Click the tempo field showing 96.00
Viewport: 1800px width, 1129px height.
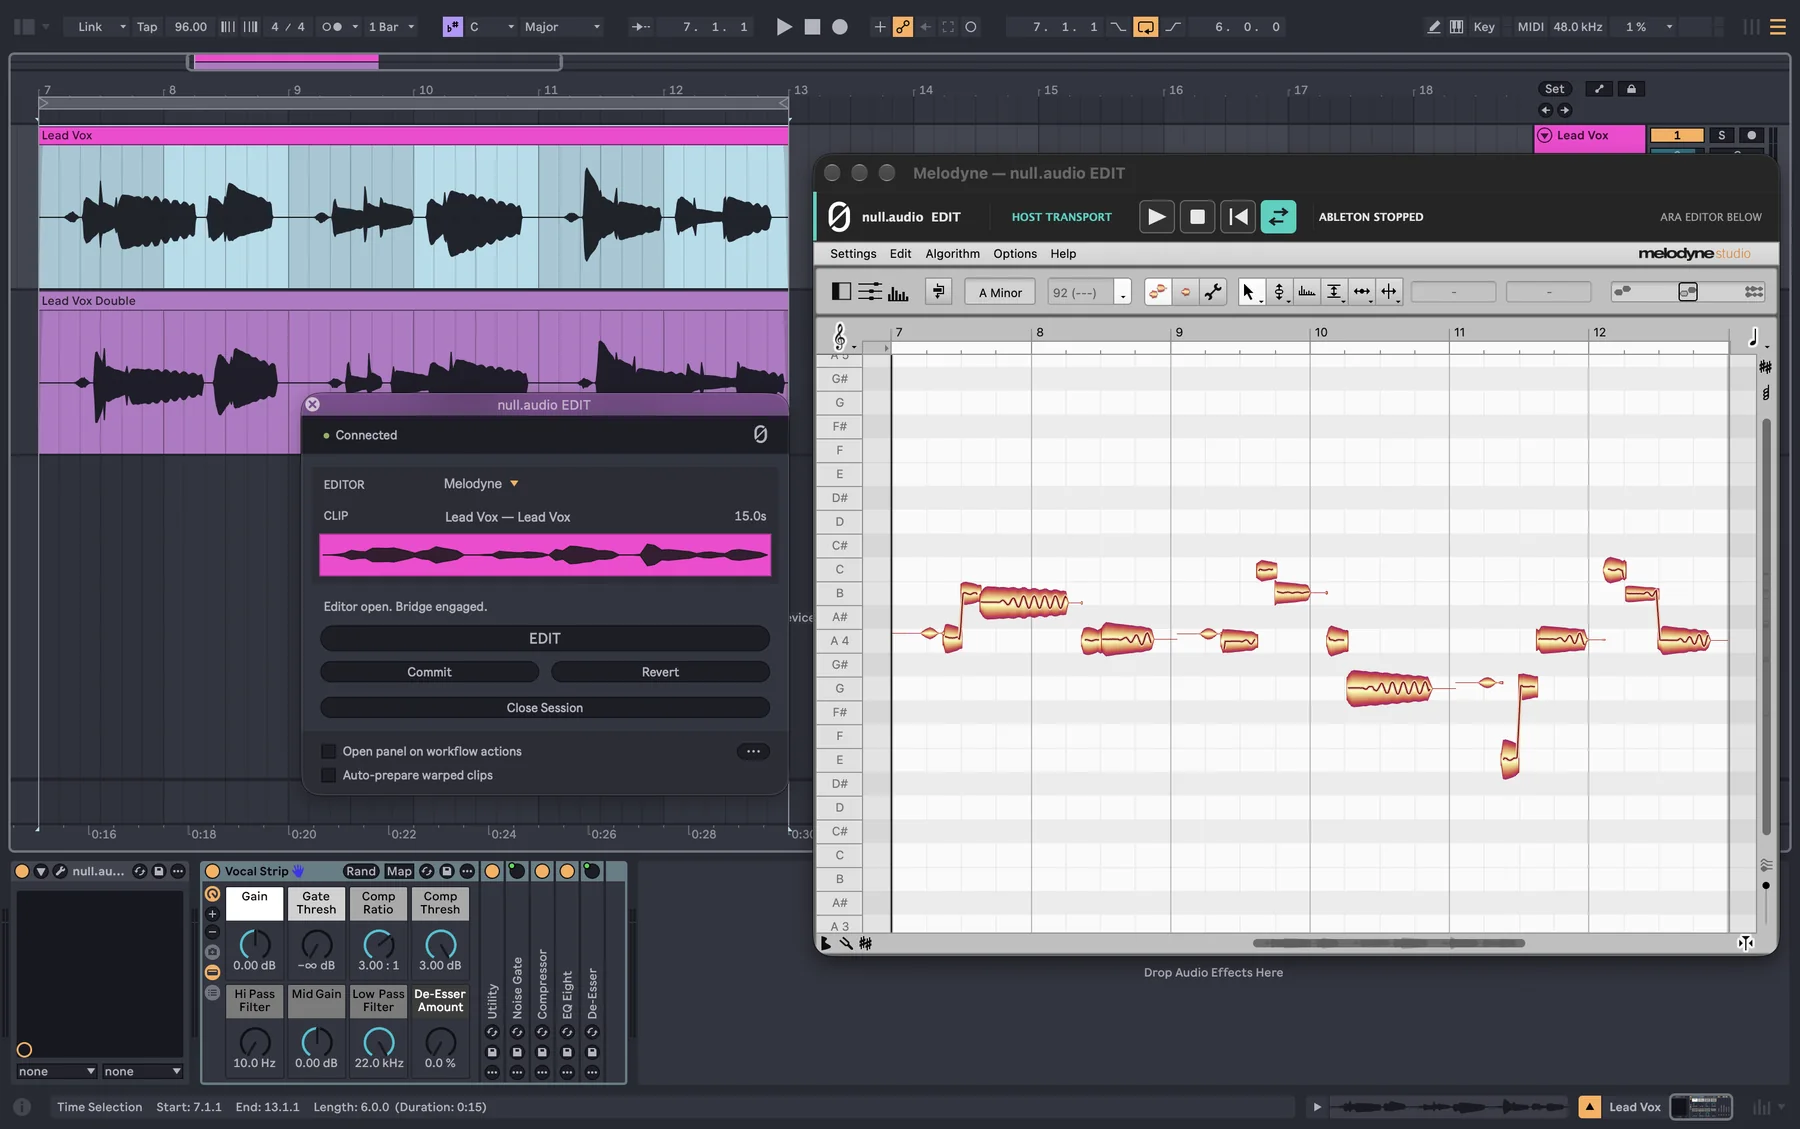[x=190, y=27]
